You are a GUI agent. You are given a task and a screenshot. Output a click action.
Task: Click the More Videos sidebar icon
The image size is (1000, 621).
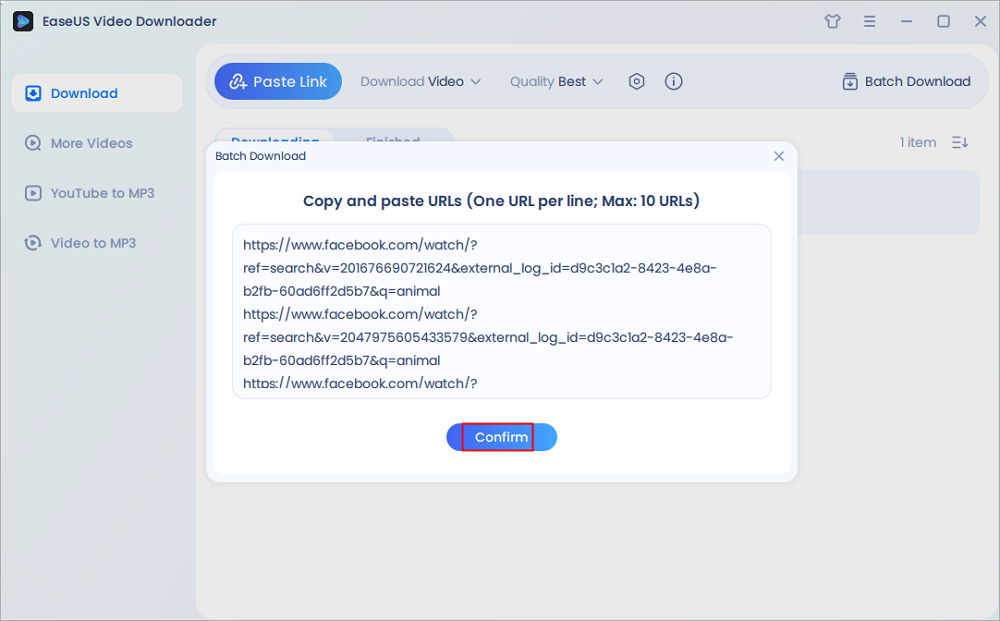tap(33, 143)
